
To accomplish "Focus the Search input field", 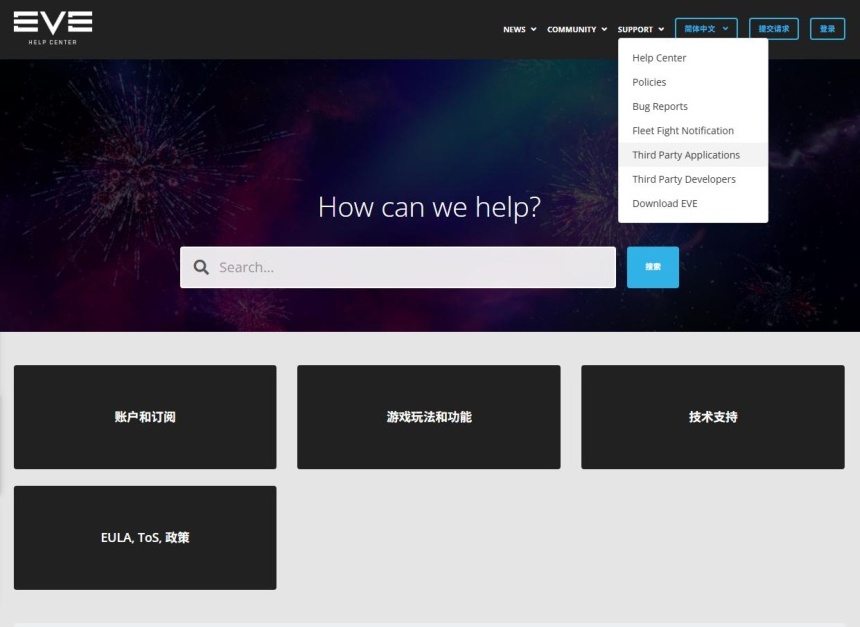I will 410,267.
